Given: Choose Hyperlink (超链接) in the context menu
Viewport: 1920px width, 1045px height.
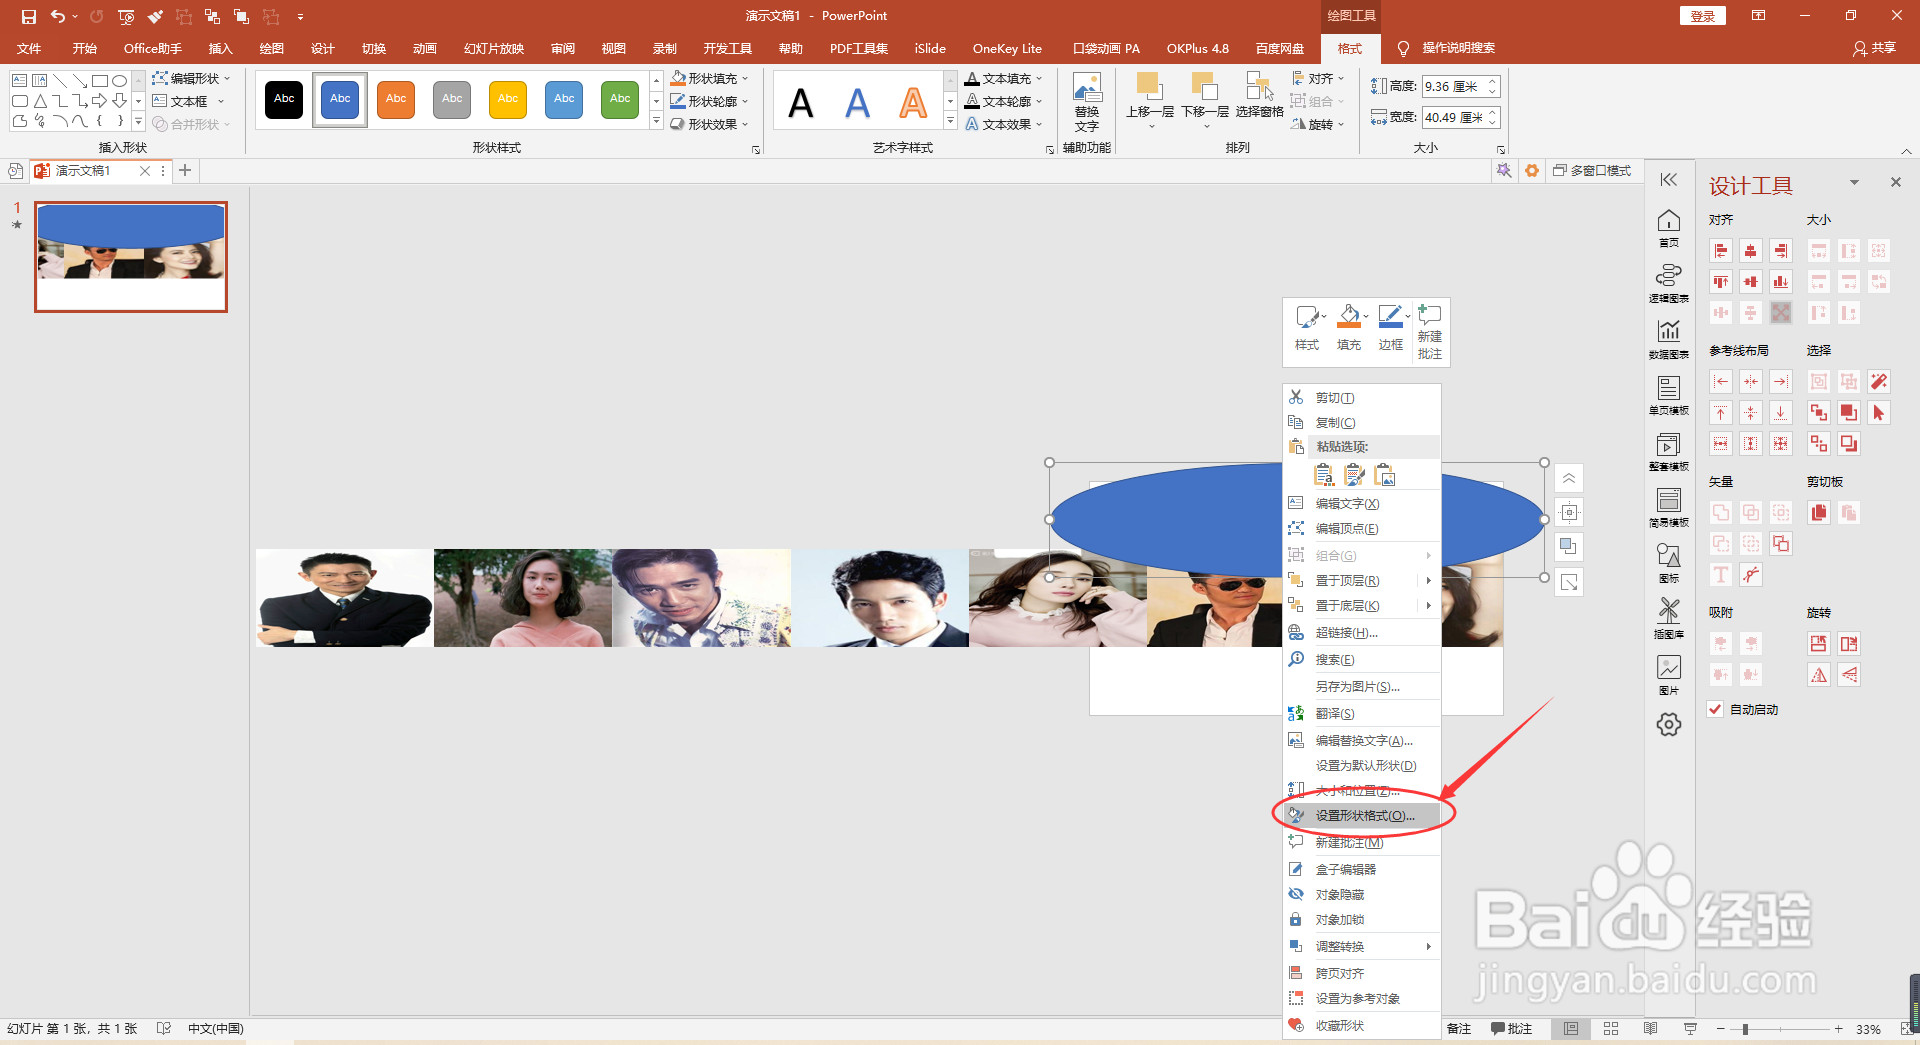Looking at the screenshot, I should click(x=1362, y=633).
